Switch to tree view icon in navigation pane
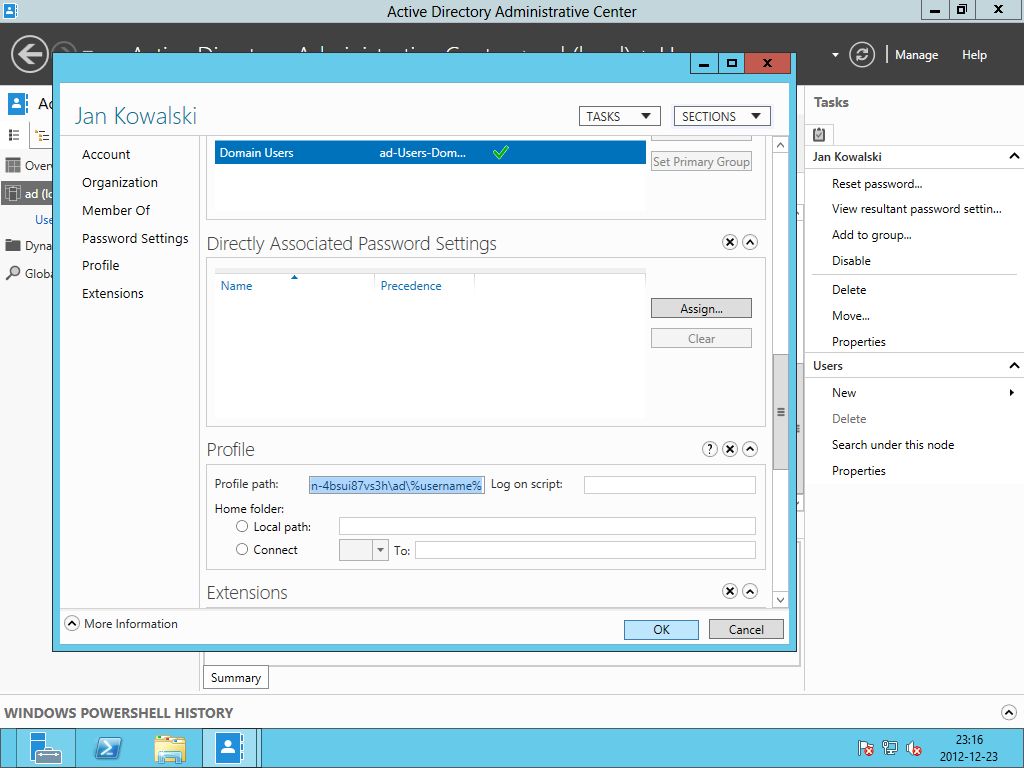The height and width of the screenshot is (768, 1024). coord(42,136)
